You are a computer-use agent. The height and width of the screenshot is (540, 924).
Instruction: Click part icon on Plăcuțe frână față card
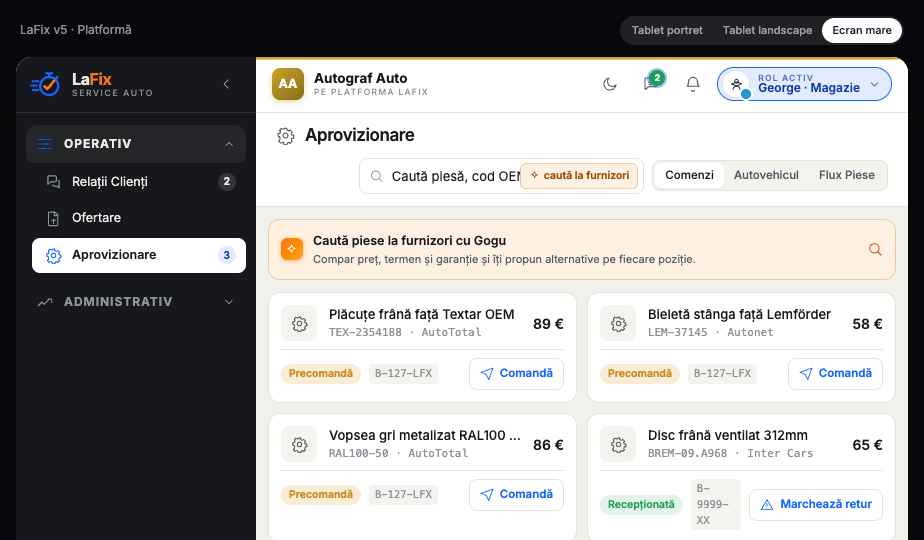tap(299, 324)
